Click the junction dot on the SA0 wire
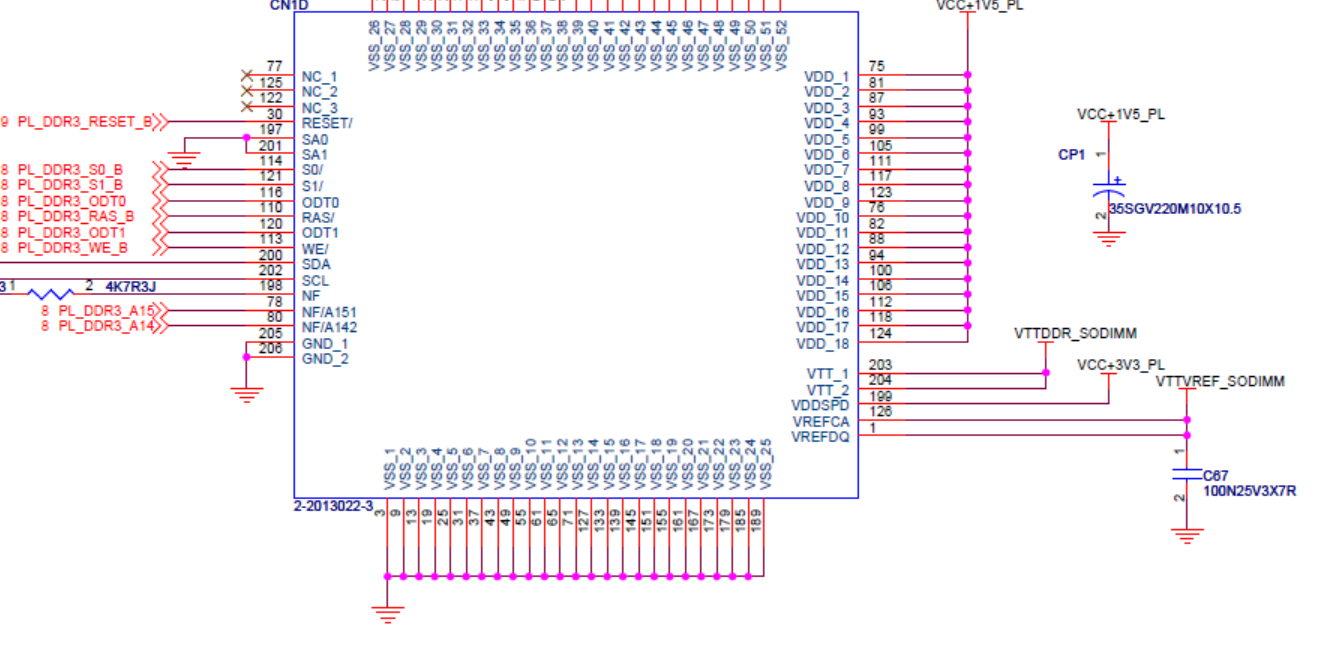1326x653 pixels. tap(246, 138)
